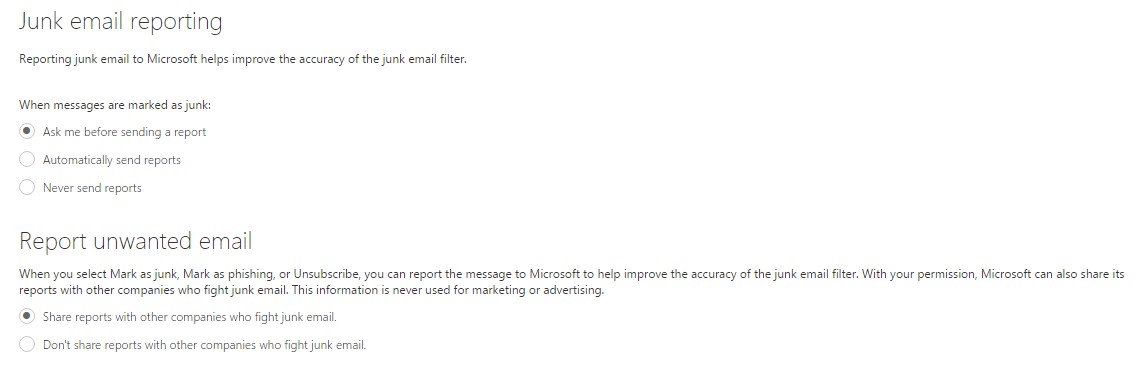Click the 'Reporting junk email to Microsoft helps' description
The width and height of the screenshot is (1140, 390).
tap(243, 59)
